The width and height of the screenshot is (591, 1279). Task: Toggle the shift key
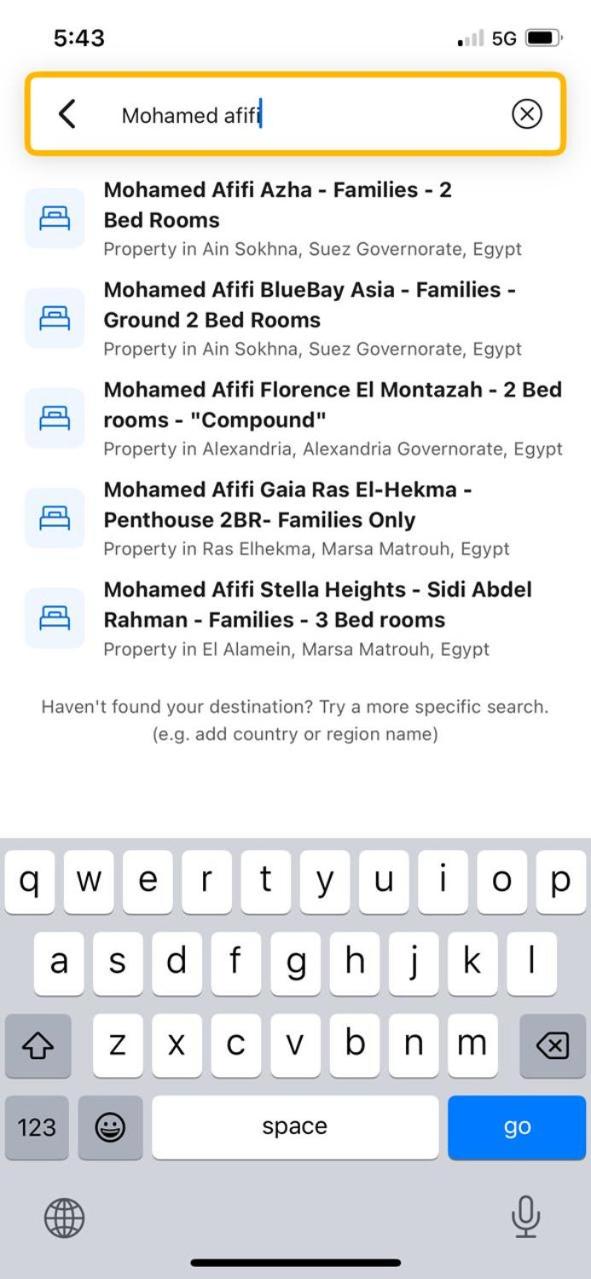37,1045
